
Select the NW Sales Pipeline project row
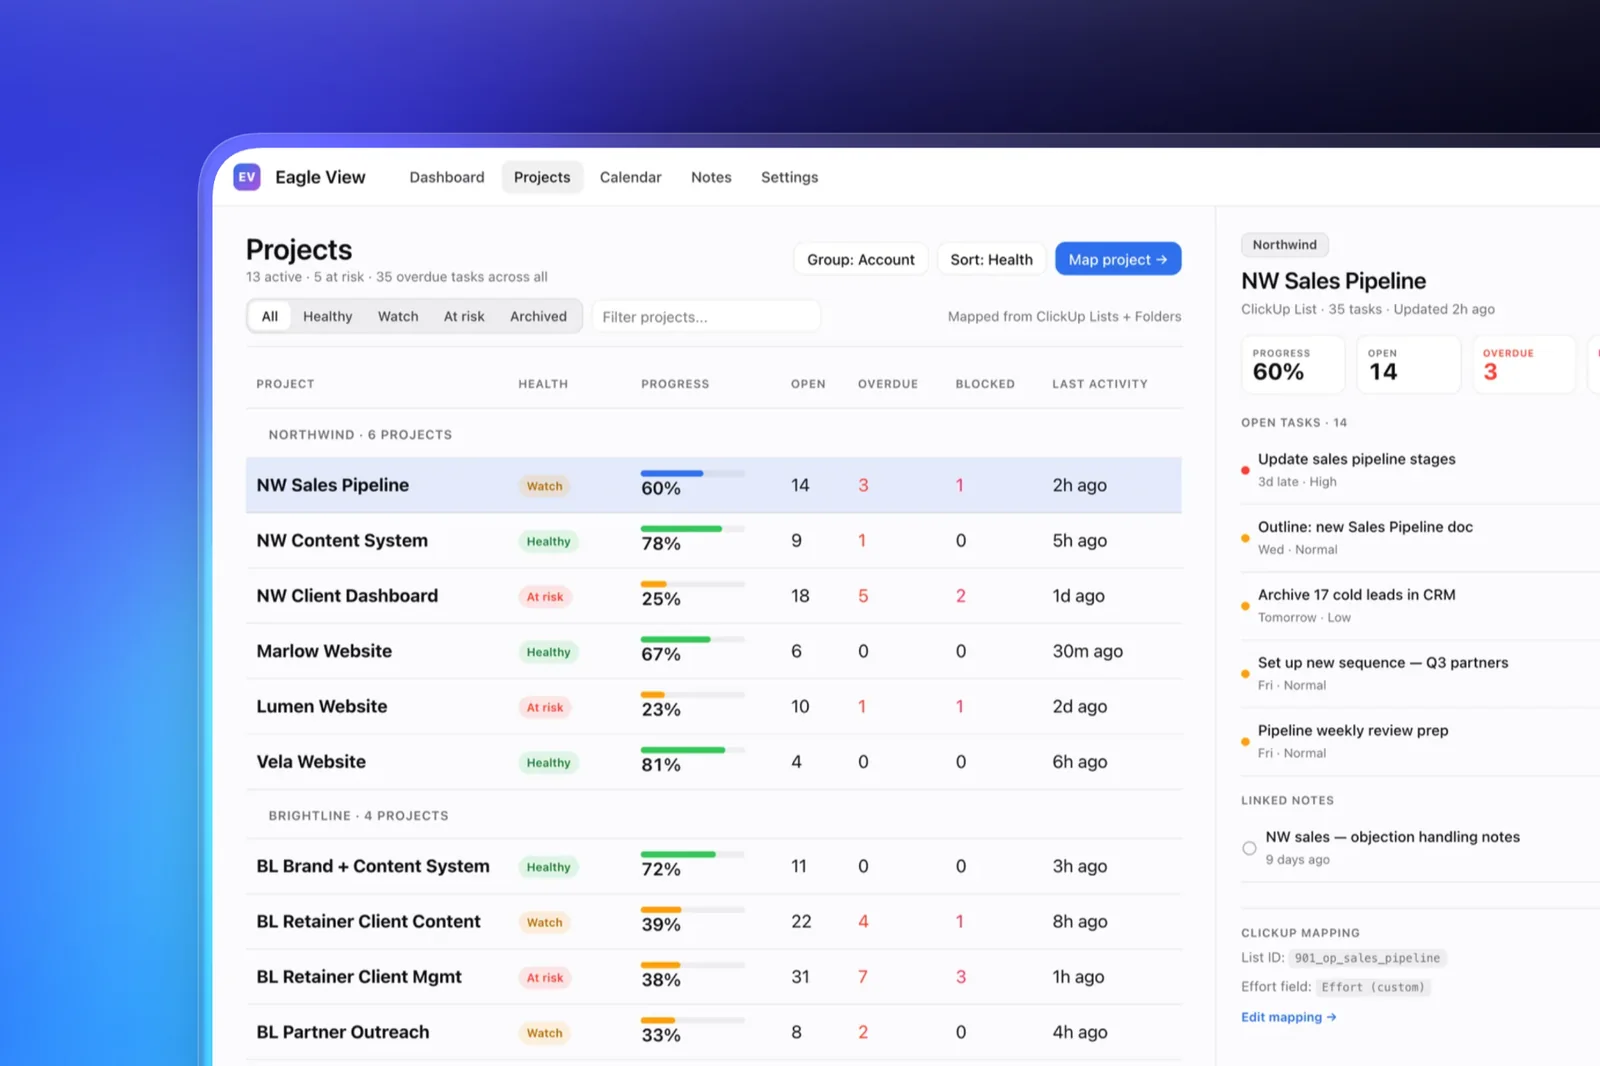pos(714,485)
